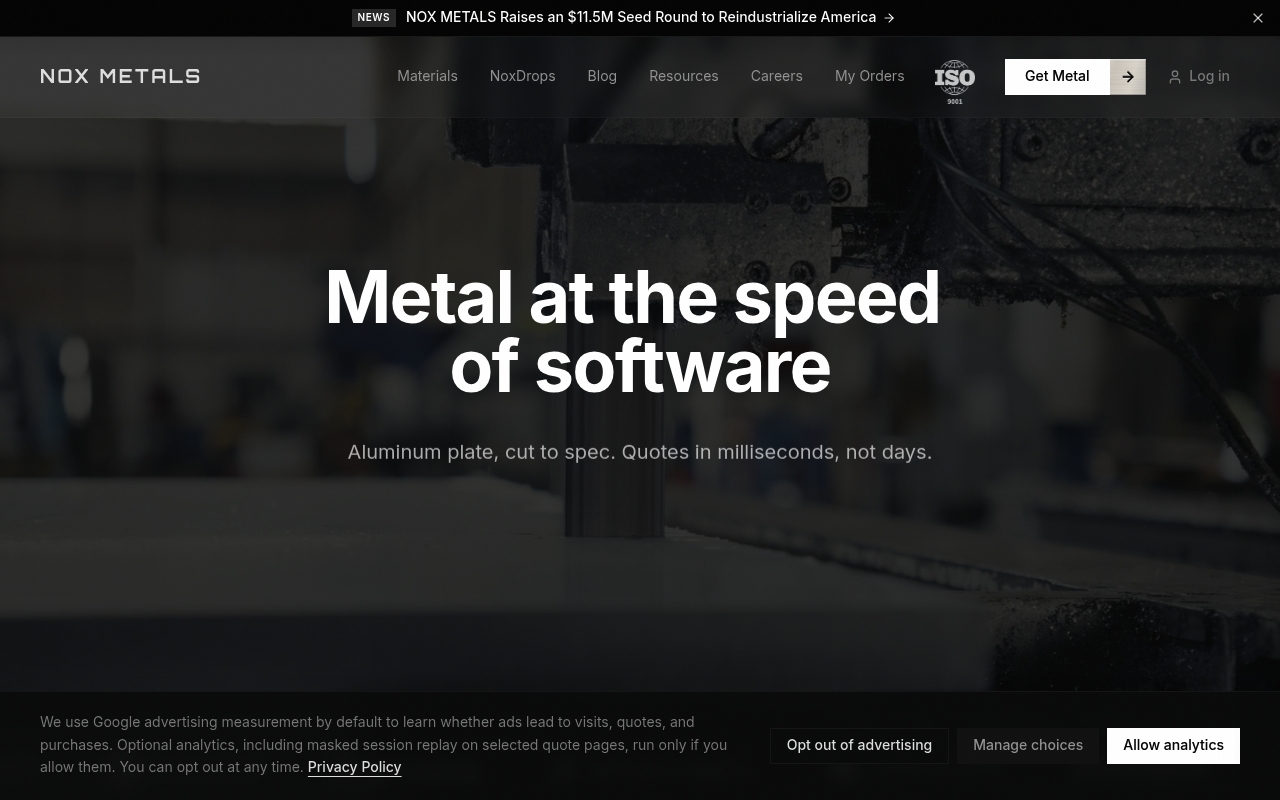Image resolution: width=1280 pixels, height=800 pixels.
Task: Open Manage choices for cookies
Action: tap(1028, 745)
